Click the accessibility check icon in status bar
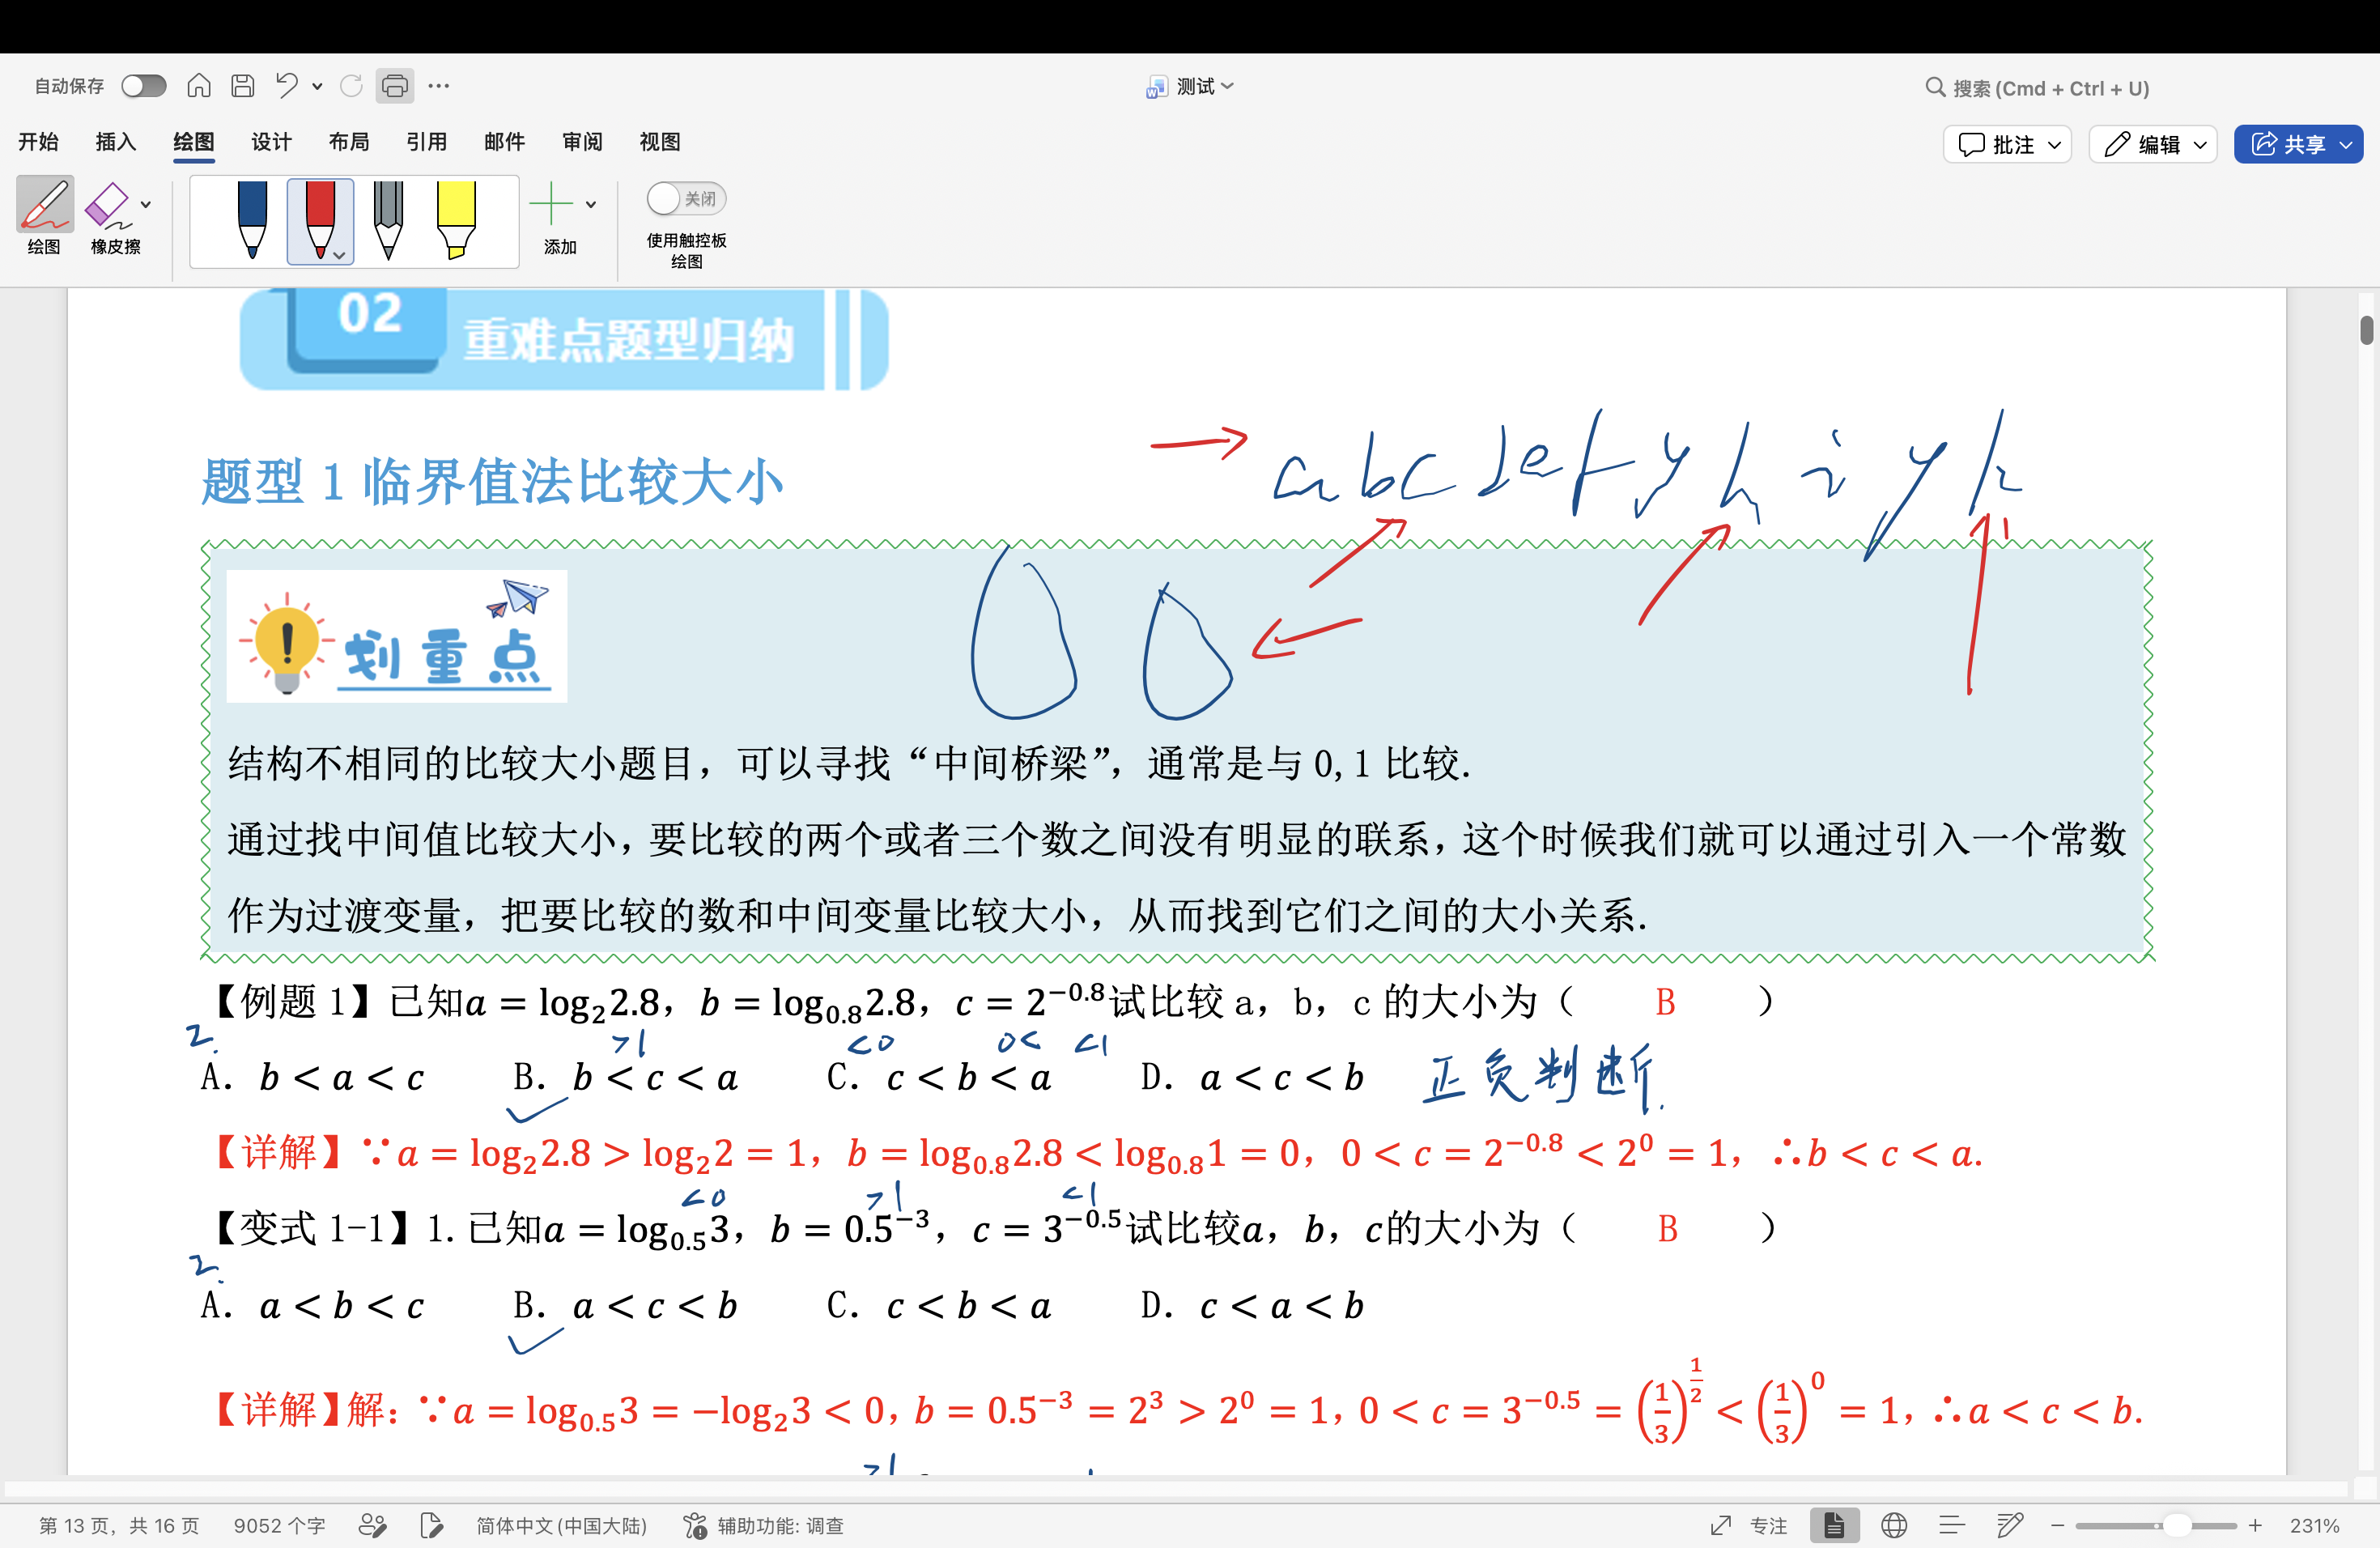 [695, 1526]
